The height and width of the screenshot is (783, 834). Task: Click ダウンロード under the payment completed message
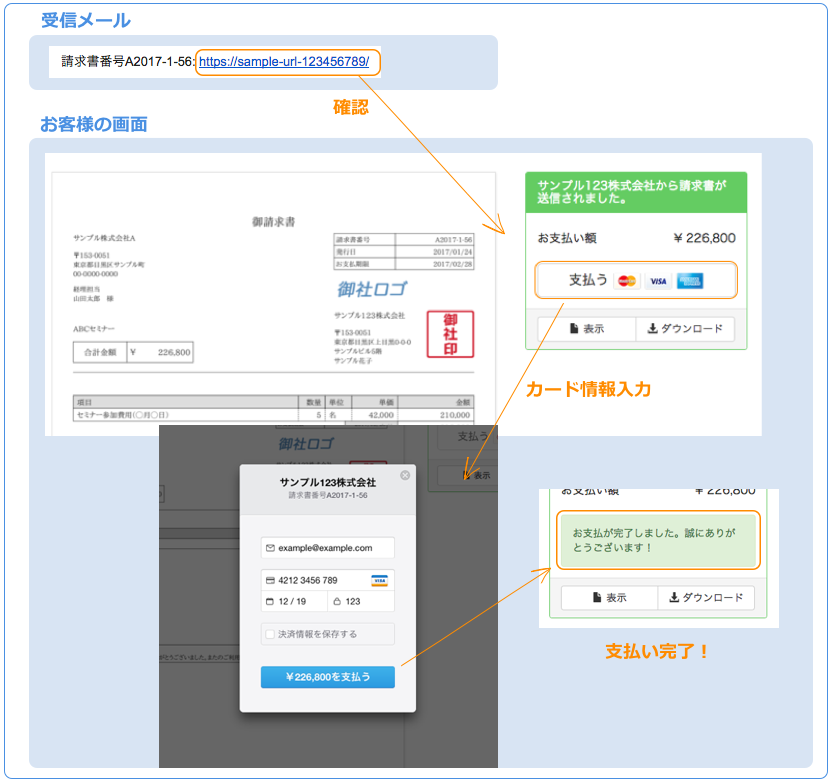click(705, 598)
